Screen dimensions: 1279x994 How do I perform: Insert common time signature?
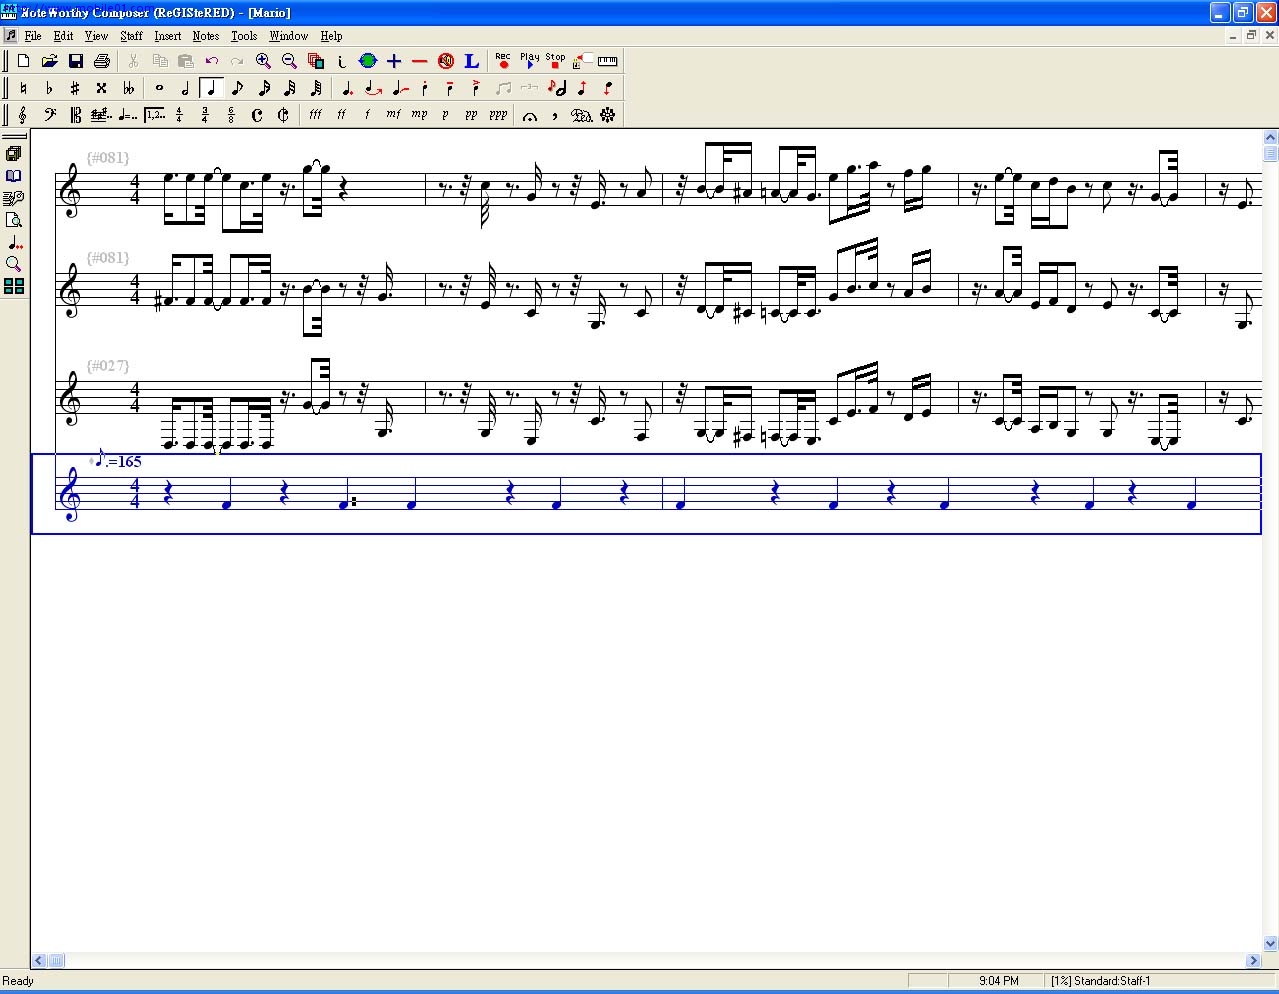tap(257, 115)
